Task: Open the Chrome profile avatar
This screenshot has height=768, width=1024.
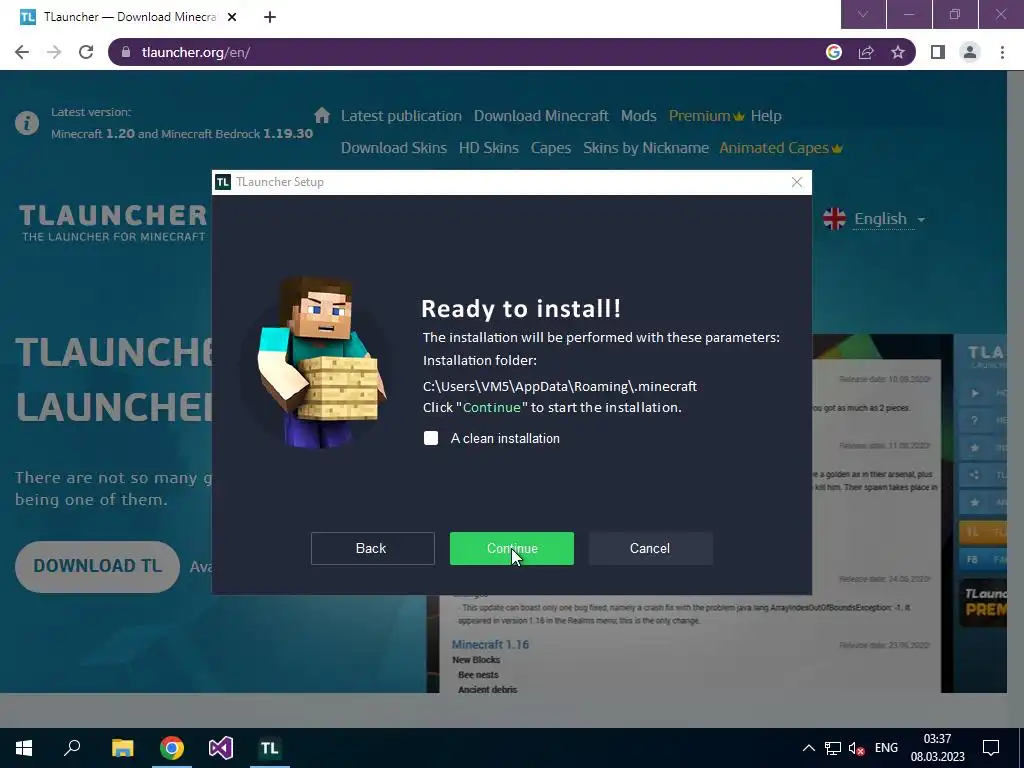Action: click(970, 52)
